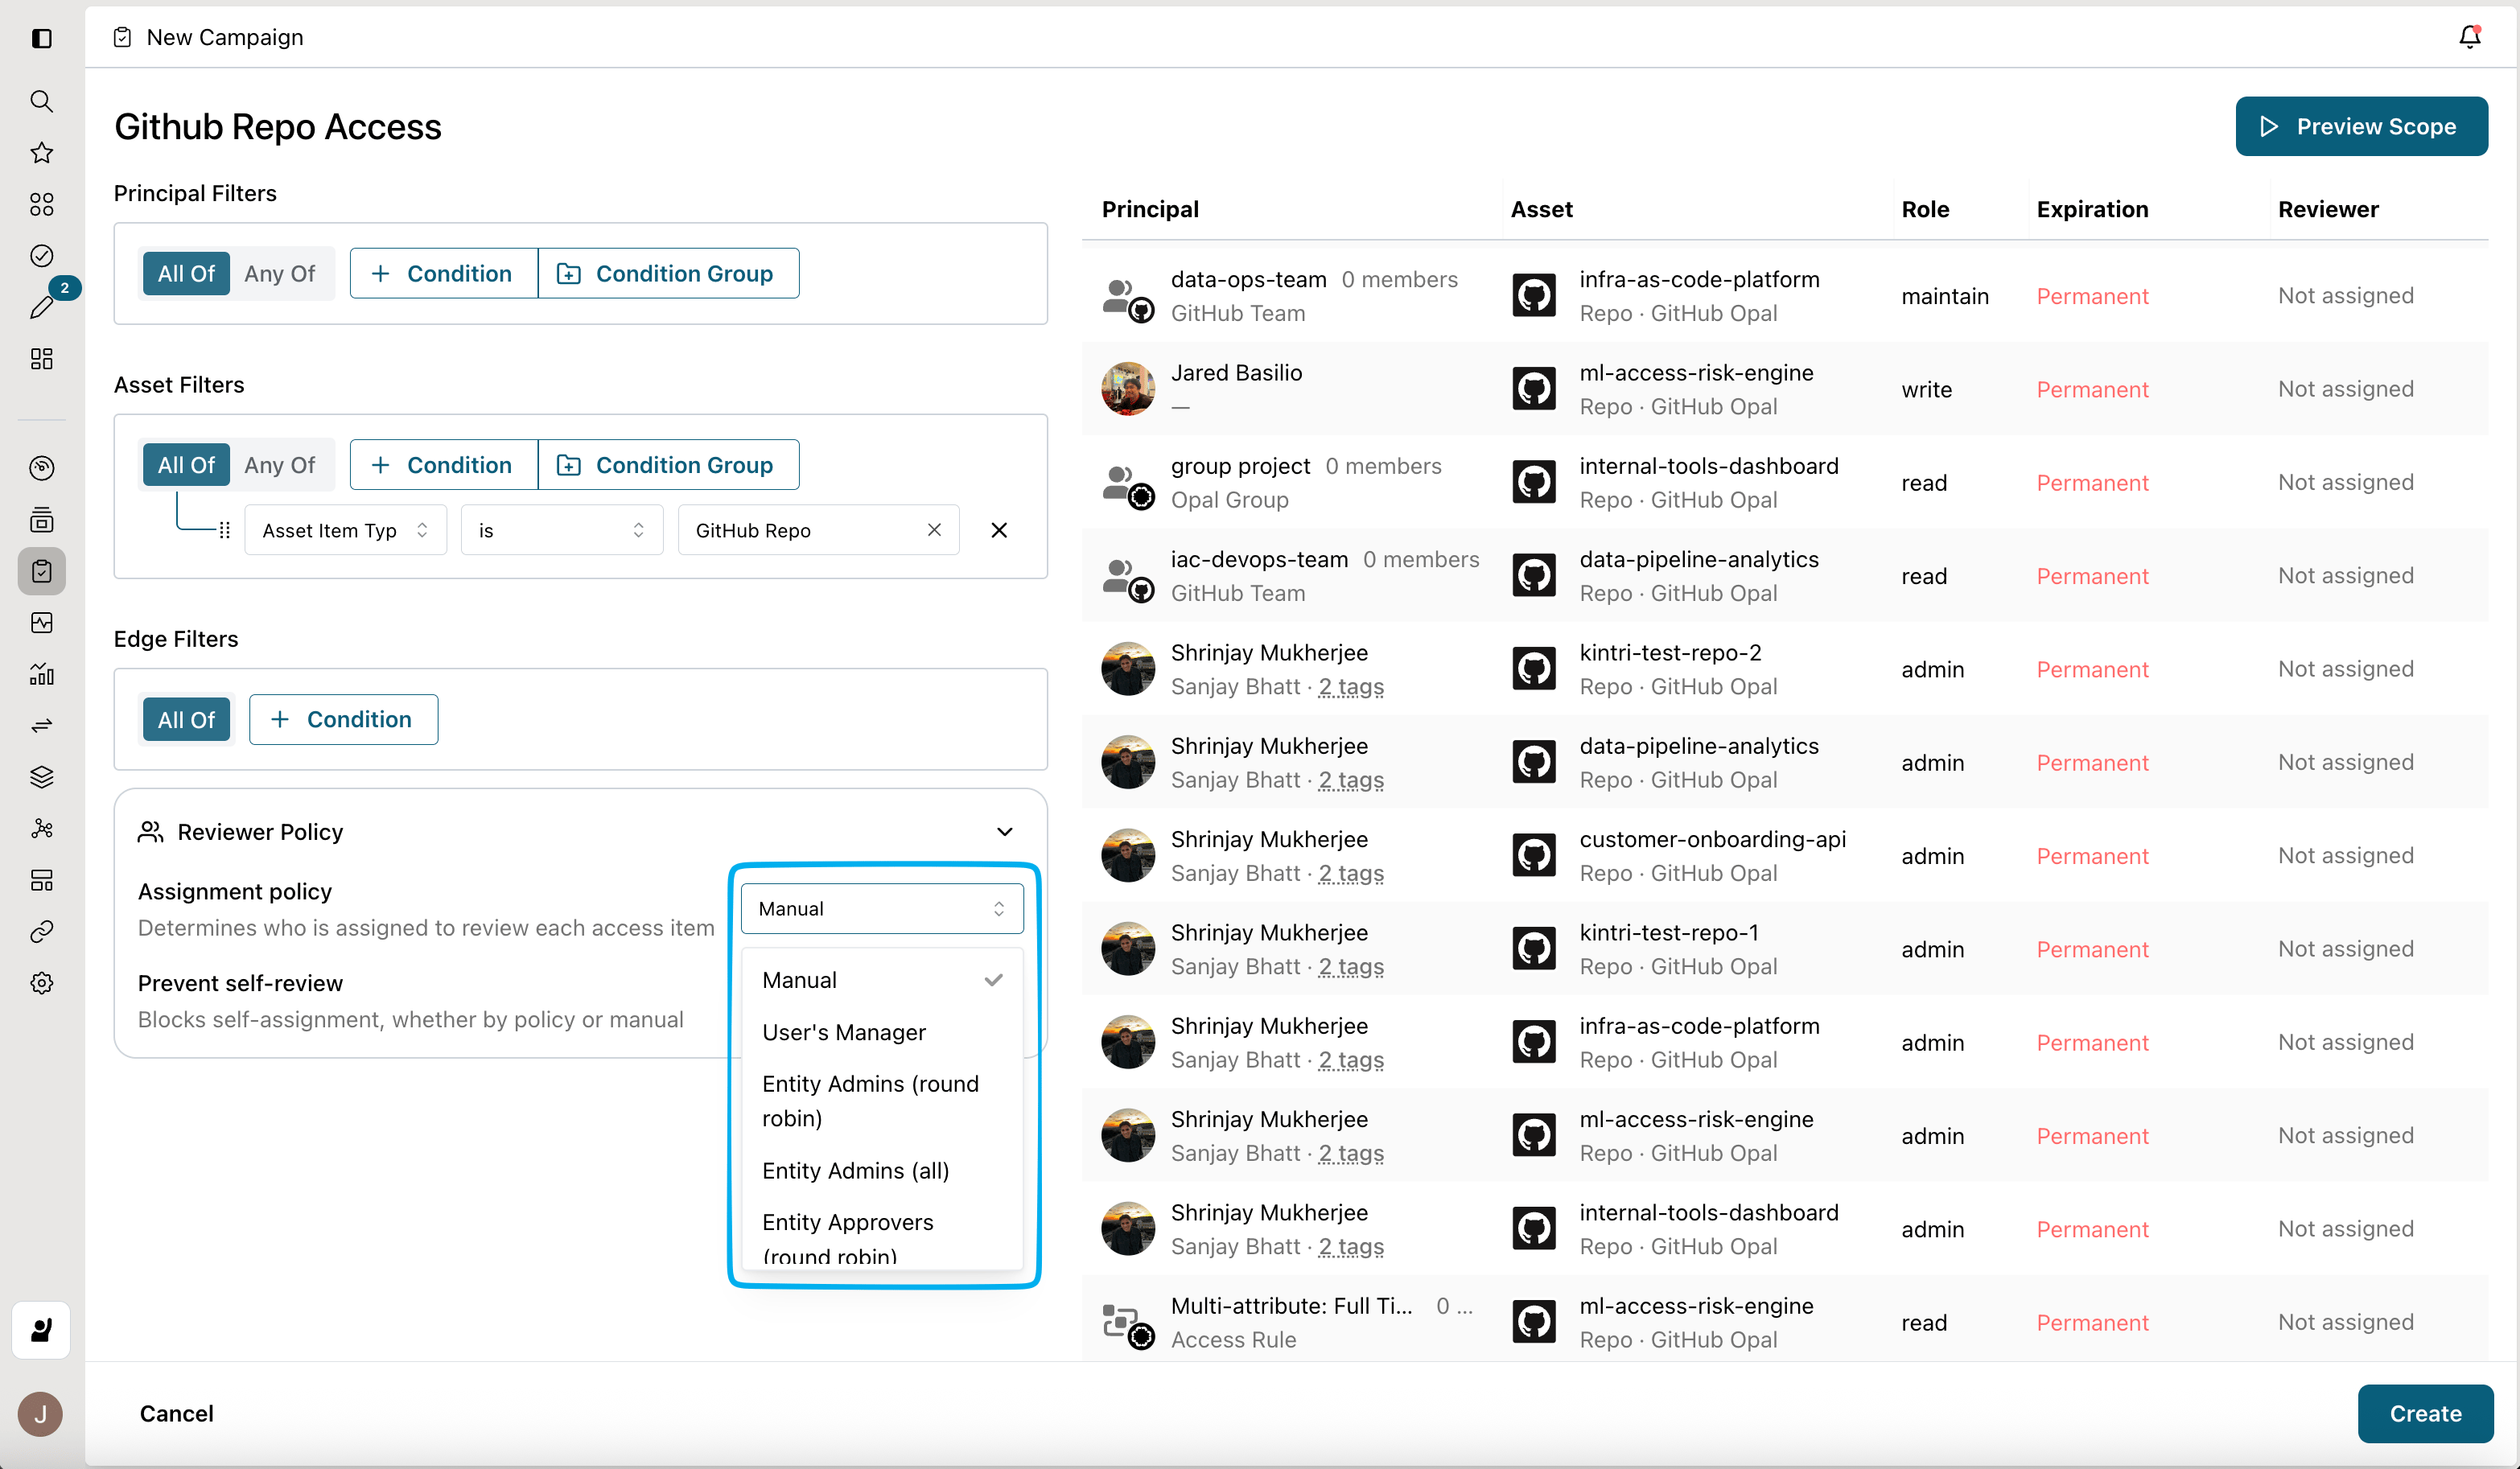Viewport: 2520px width, 1469px height.
Task: Click the chain link icon in sidebar
Action: point(41,932)
